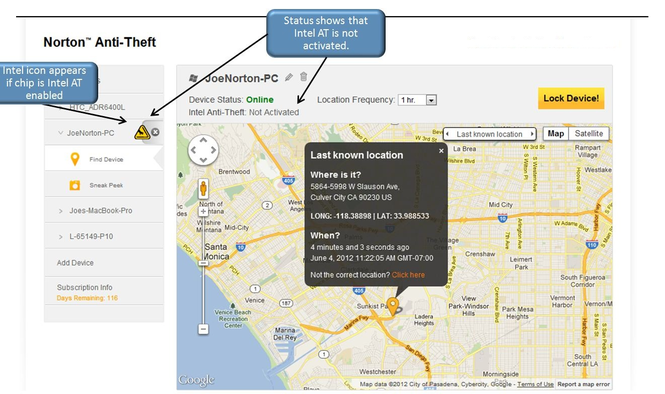Click the Sneak Peek camera icon
The width and height of the screenshot is (665, 394).
pyautogui.click(x=75, y=185)
